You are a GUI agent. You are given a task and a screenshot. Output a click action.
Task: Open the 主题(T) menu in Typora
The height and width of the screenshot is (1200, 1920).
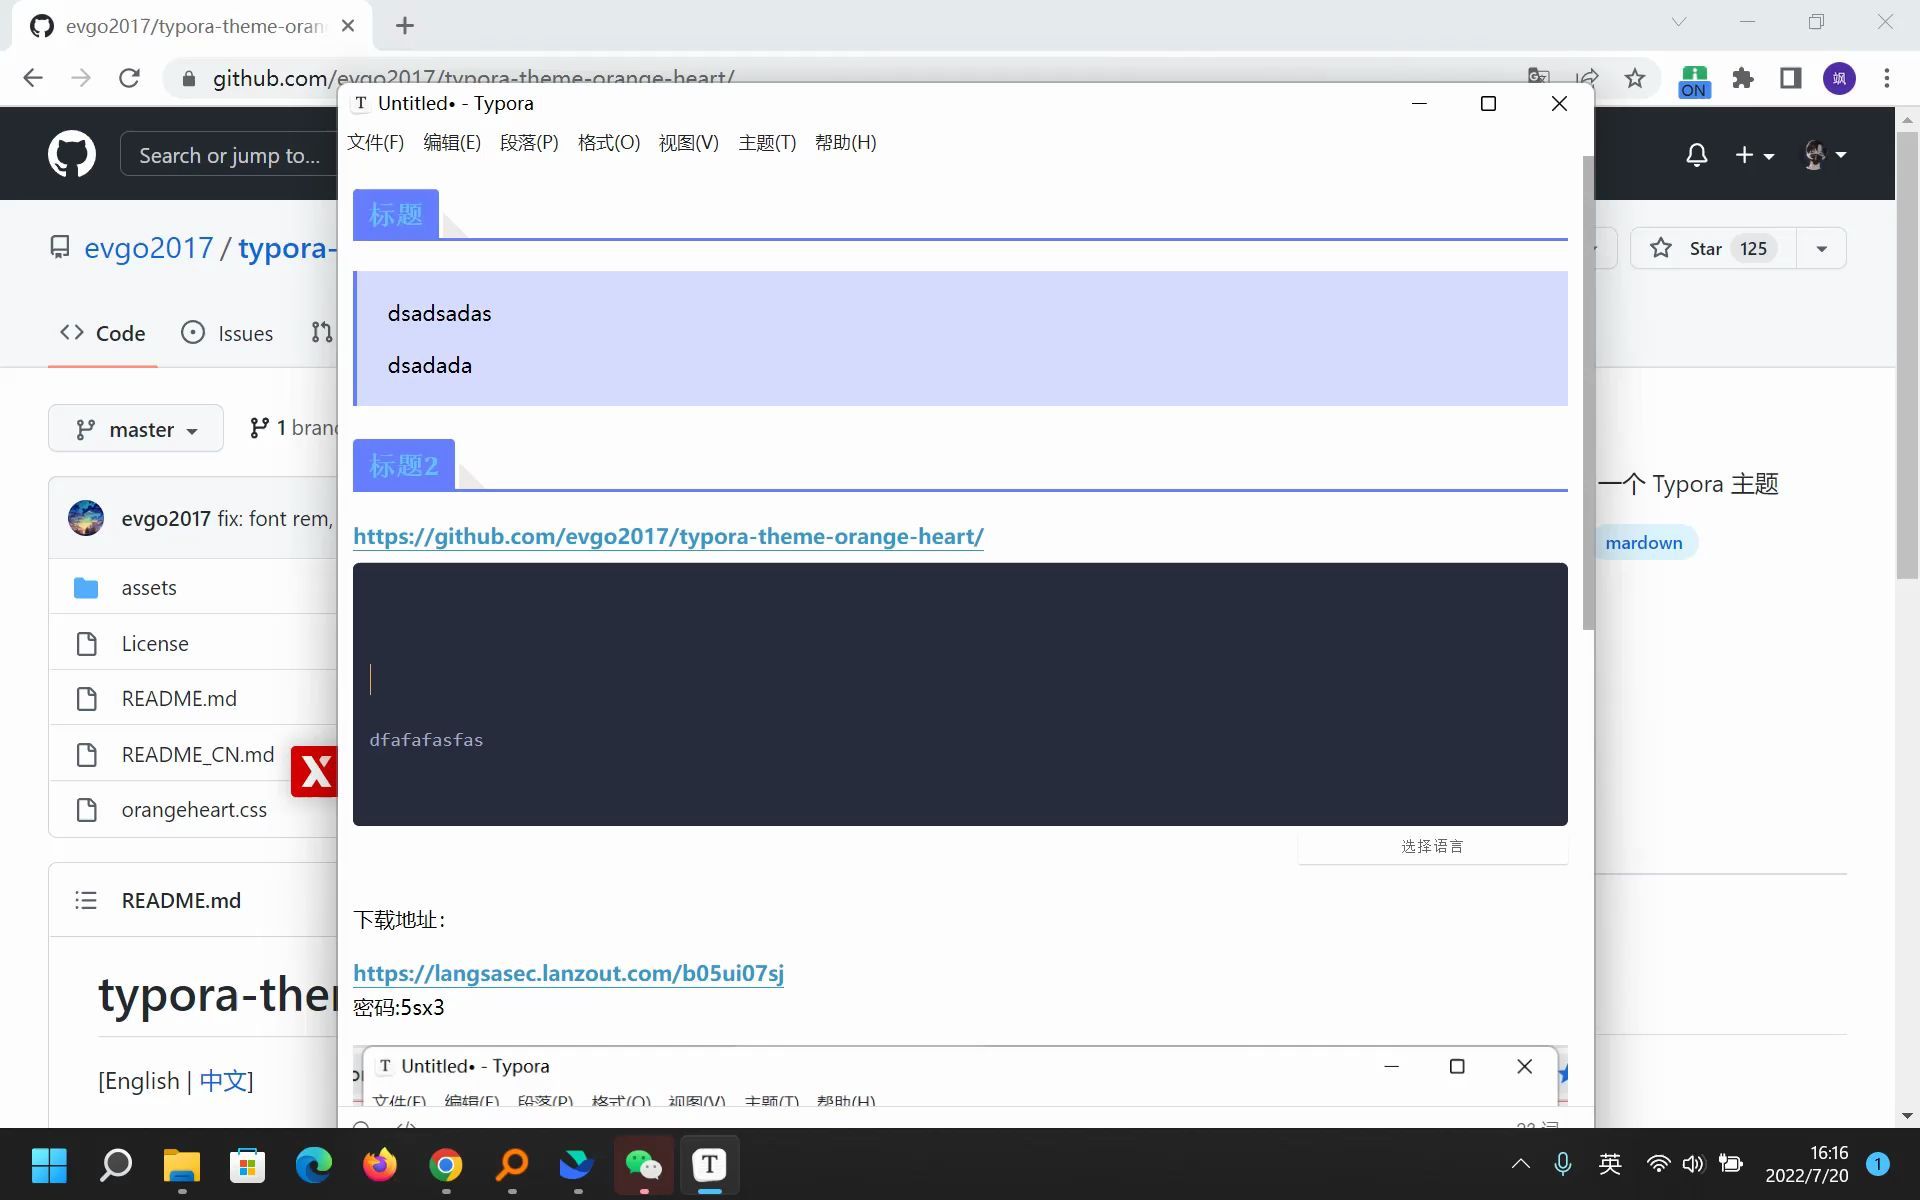pos(767,142)
